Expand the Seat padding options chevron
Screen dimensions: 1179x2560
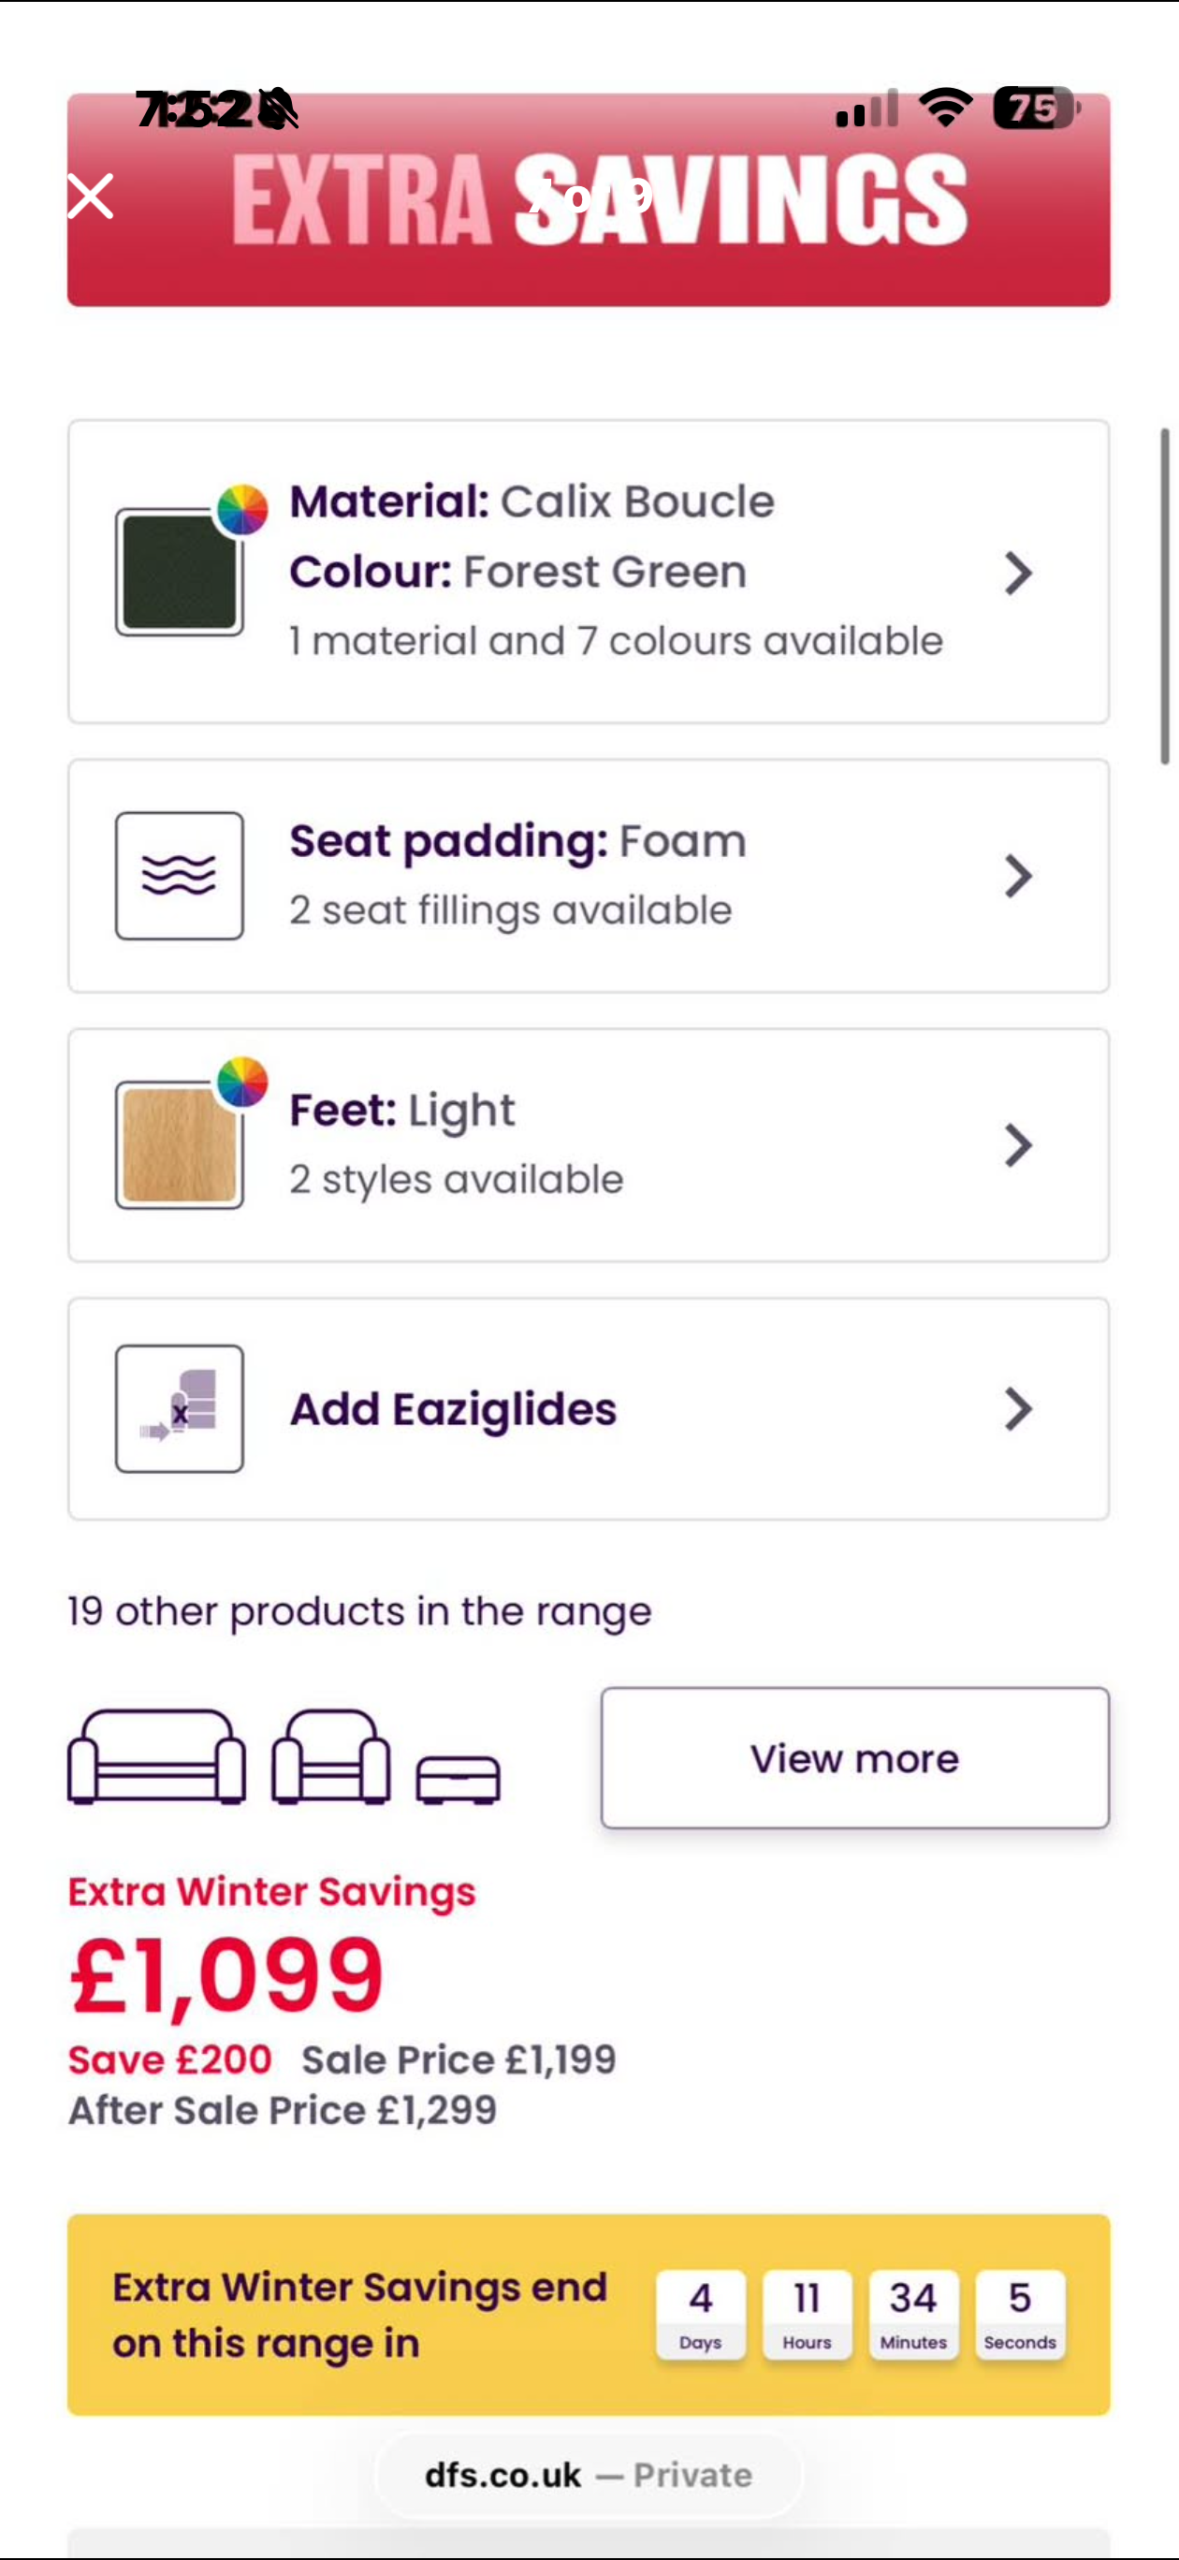pyautogui.click(x=1017, y=876)
